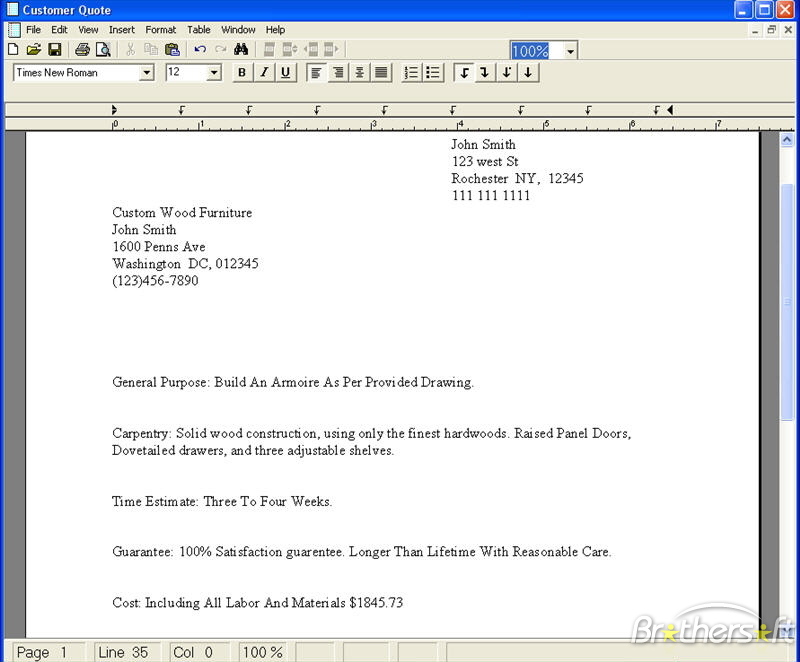Undo the last action

point(200,49)
